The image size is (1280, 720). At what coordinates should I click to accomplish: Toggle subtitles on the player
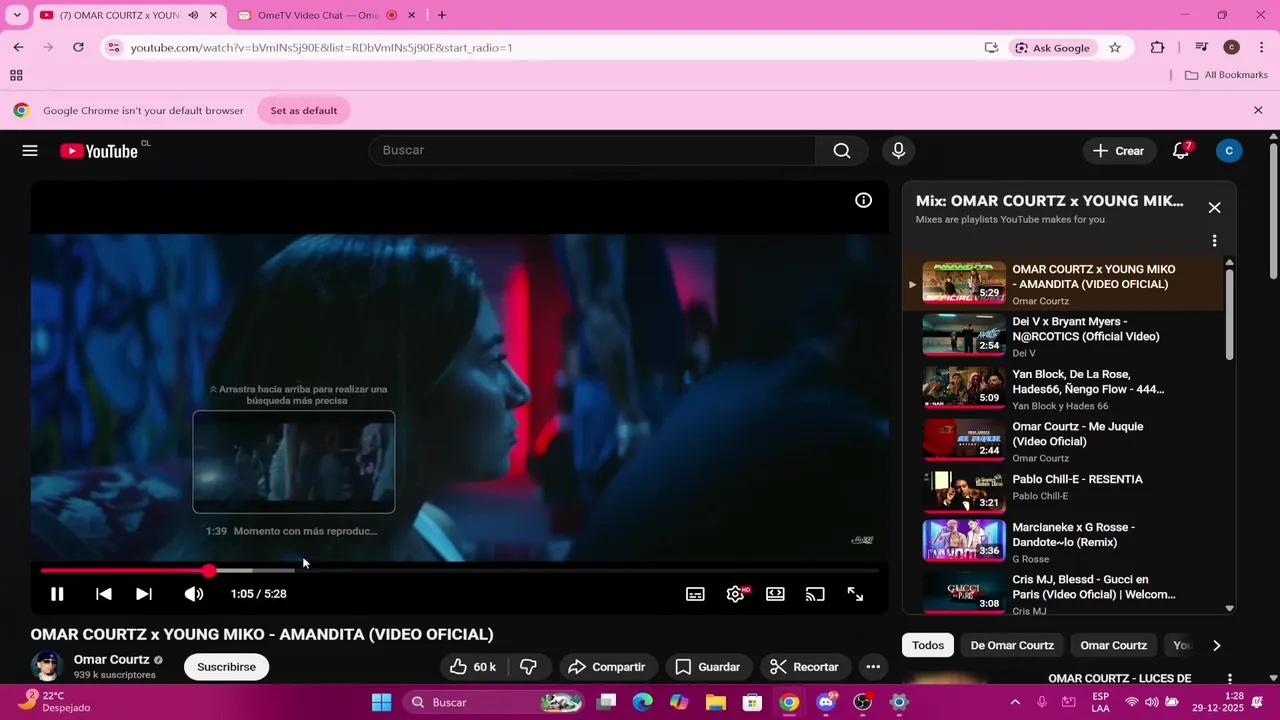click(695, 594)
